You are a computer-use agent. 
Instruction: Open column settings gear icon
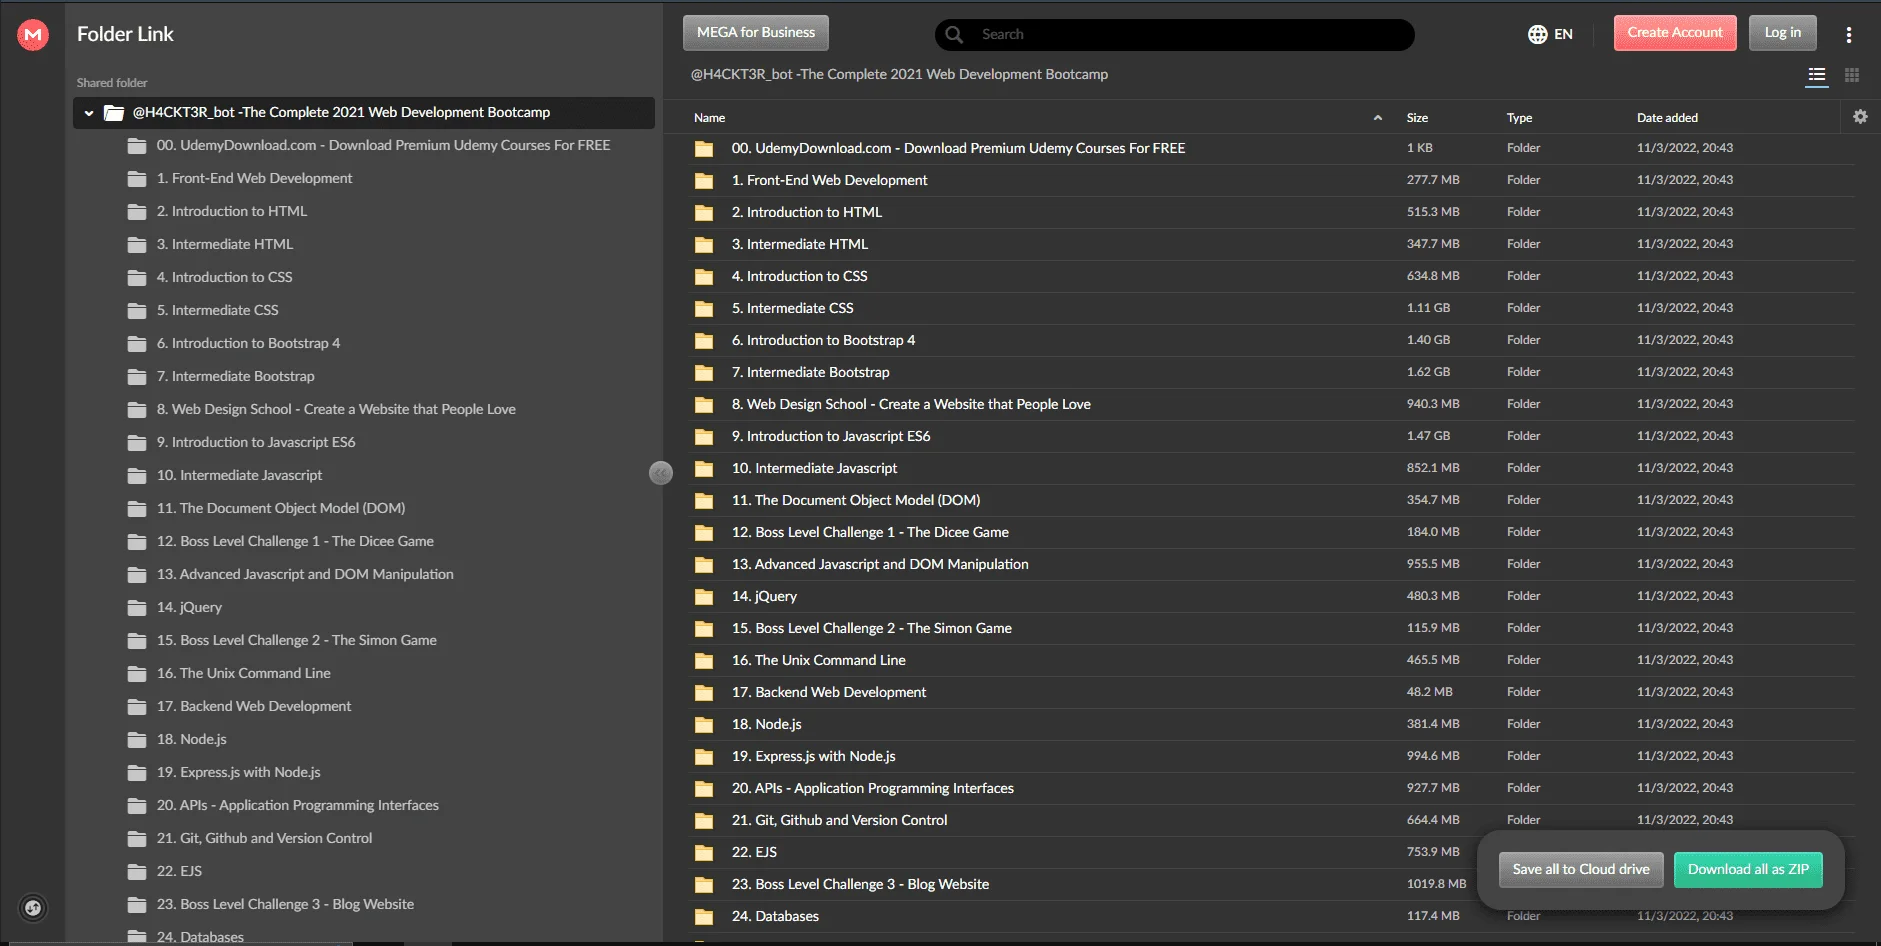(1860, 117)
